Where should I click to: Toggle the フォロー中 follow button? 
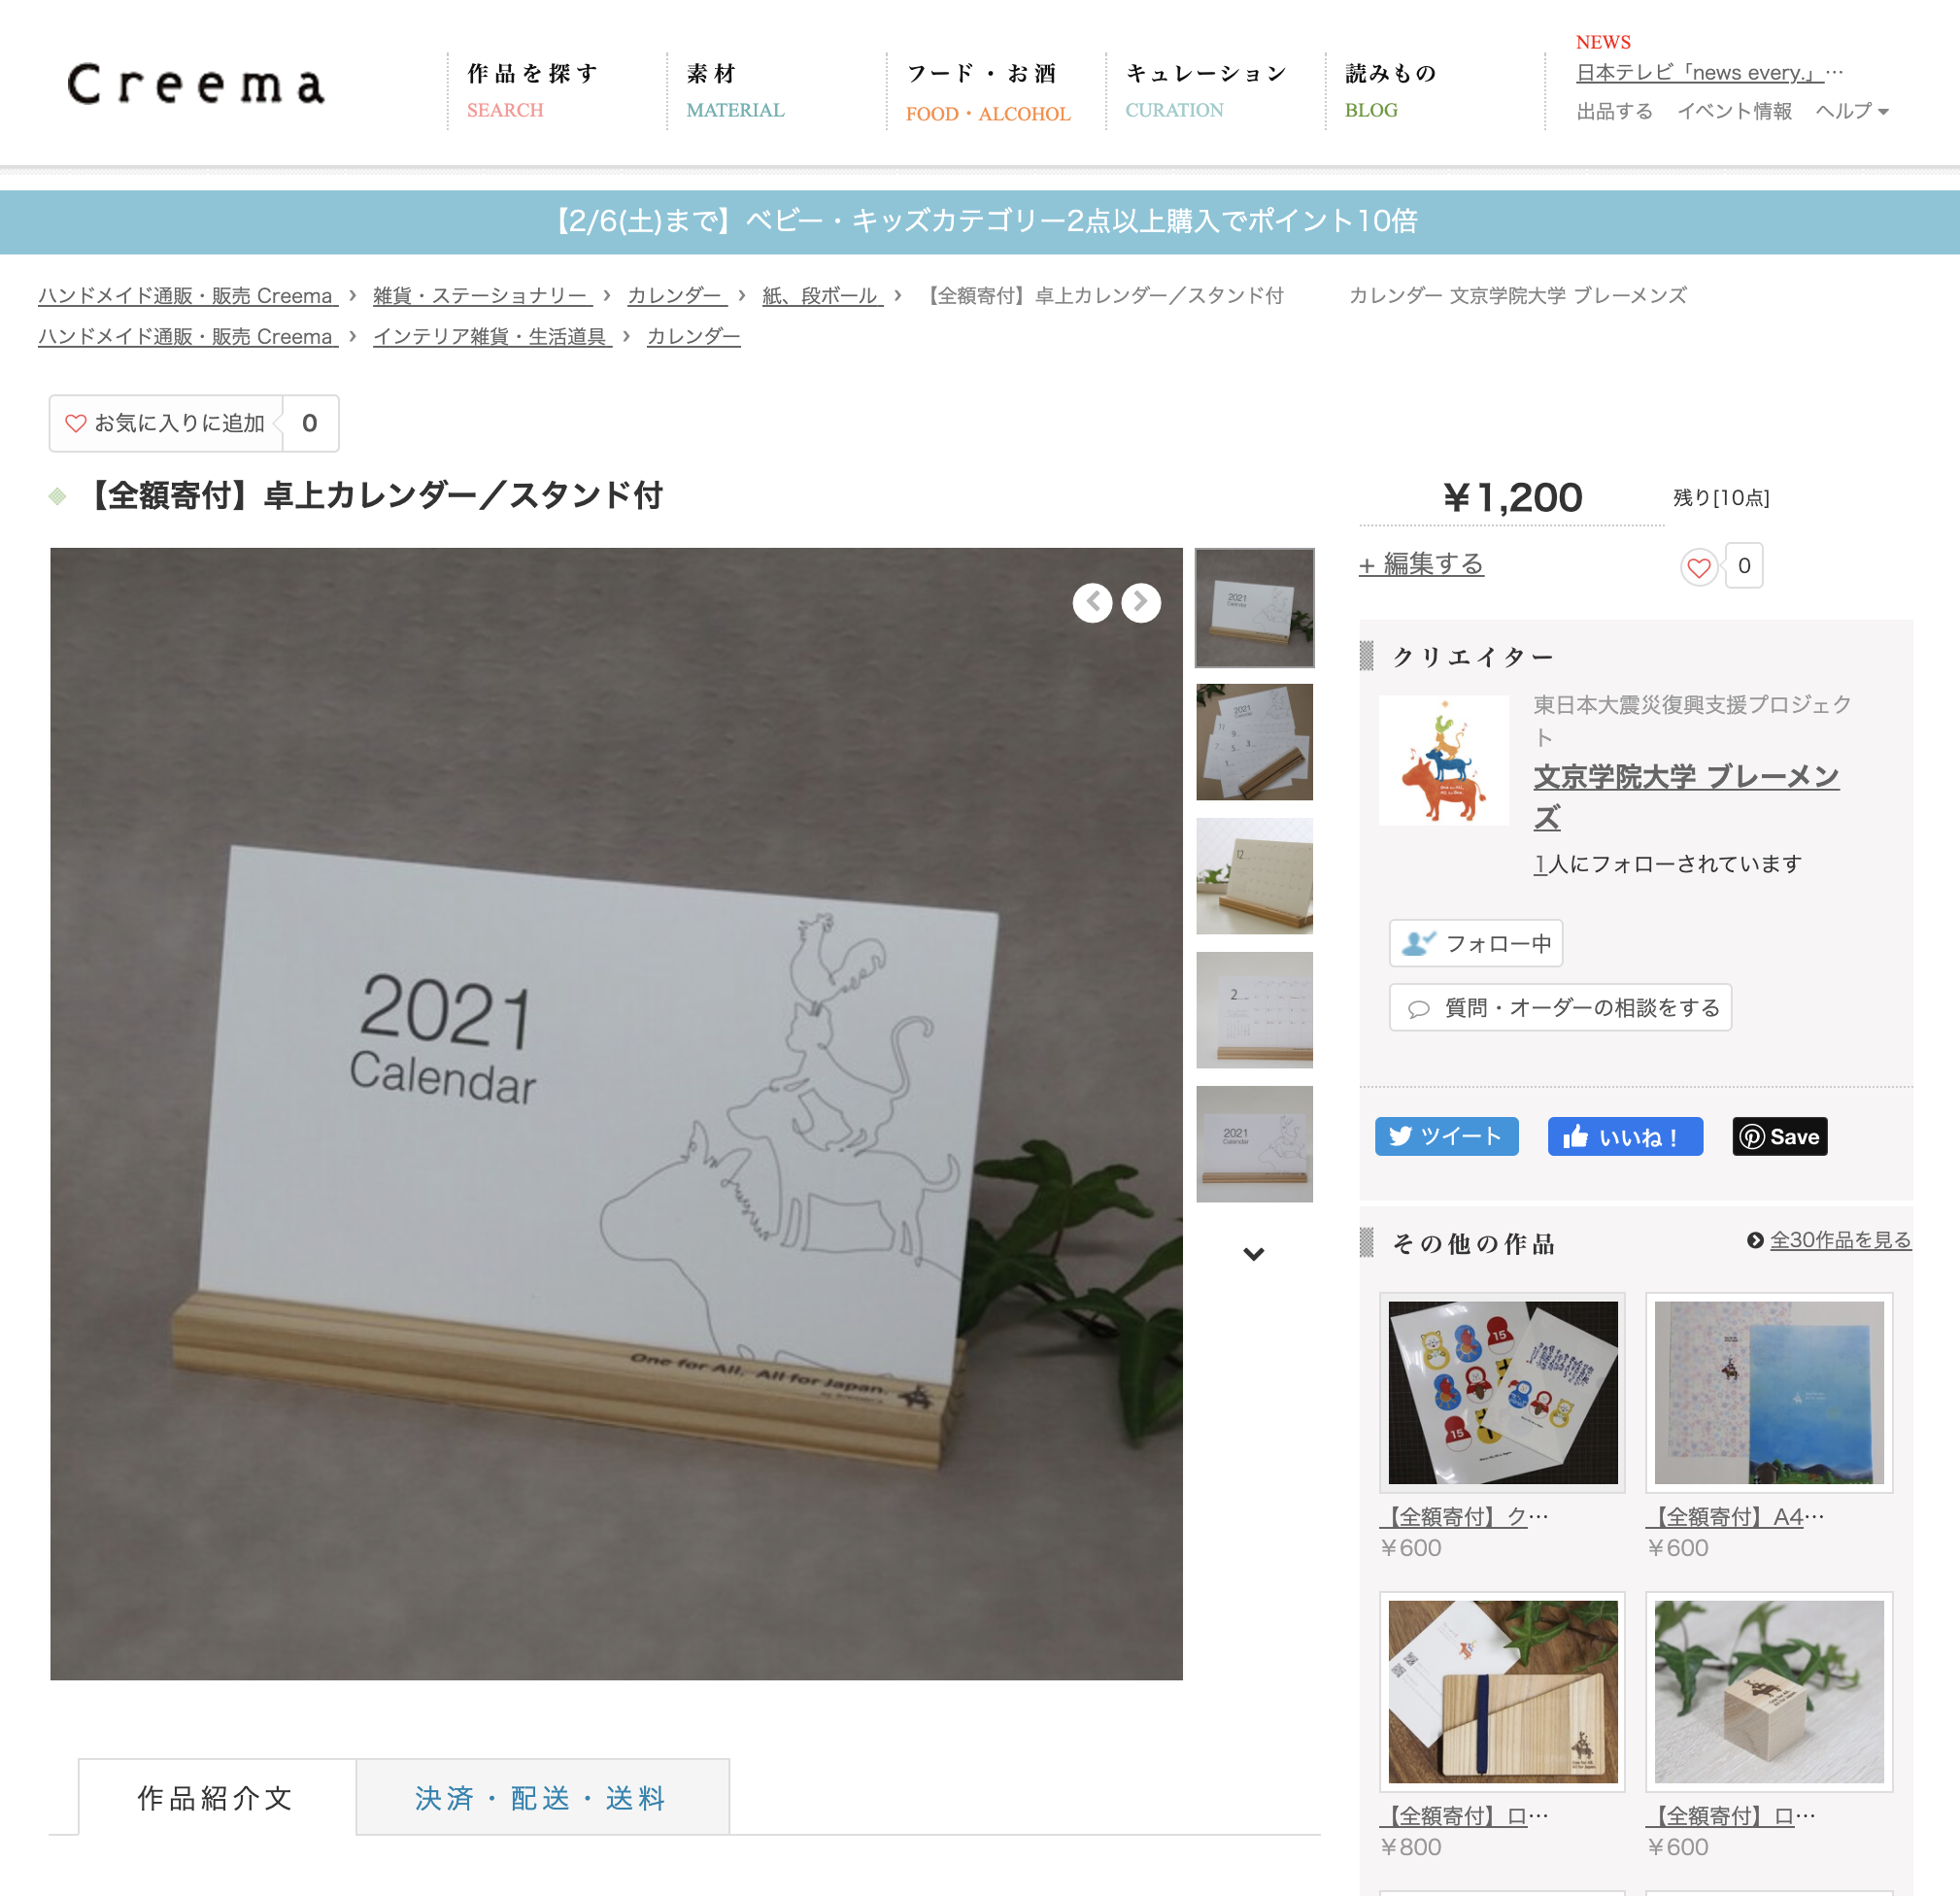1476,943
